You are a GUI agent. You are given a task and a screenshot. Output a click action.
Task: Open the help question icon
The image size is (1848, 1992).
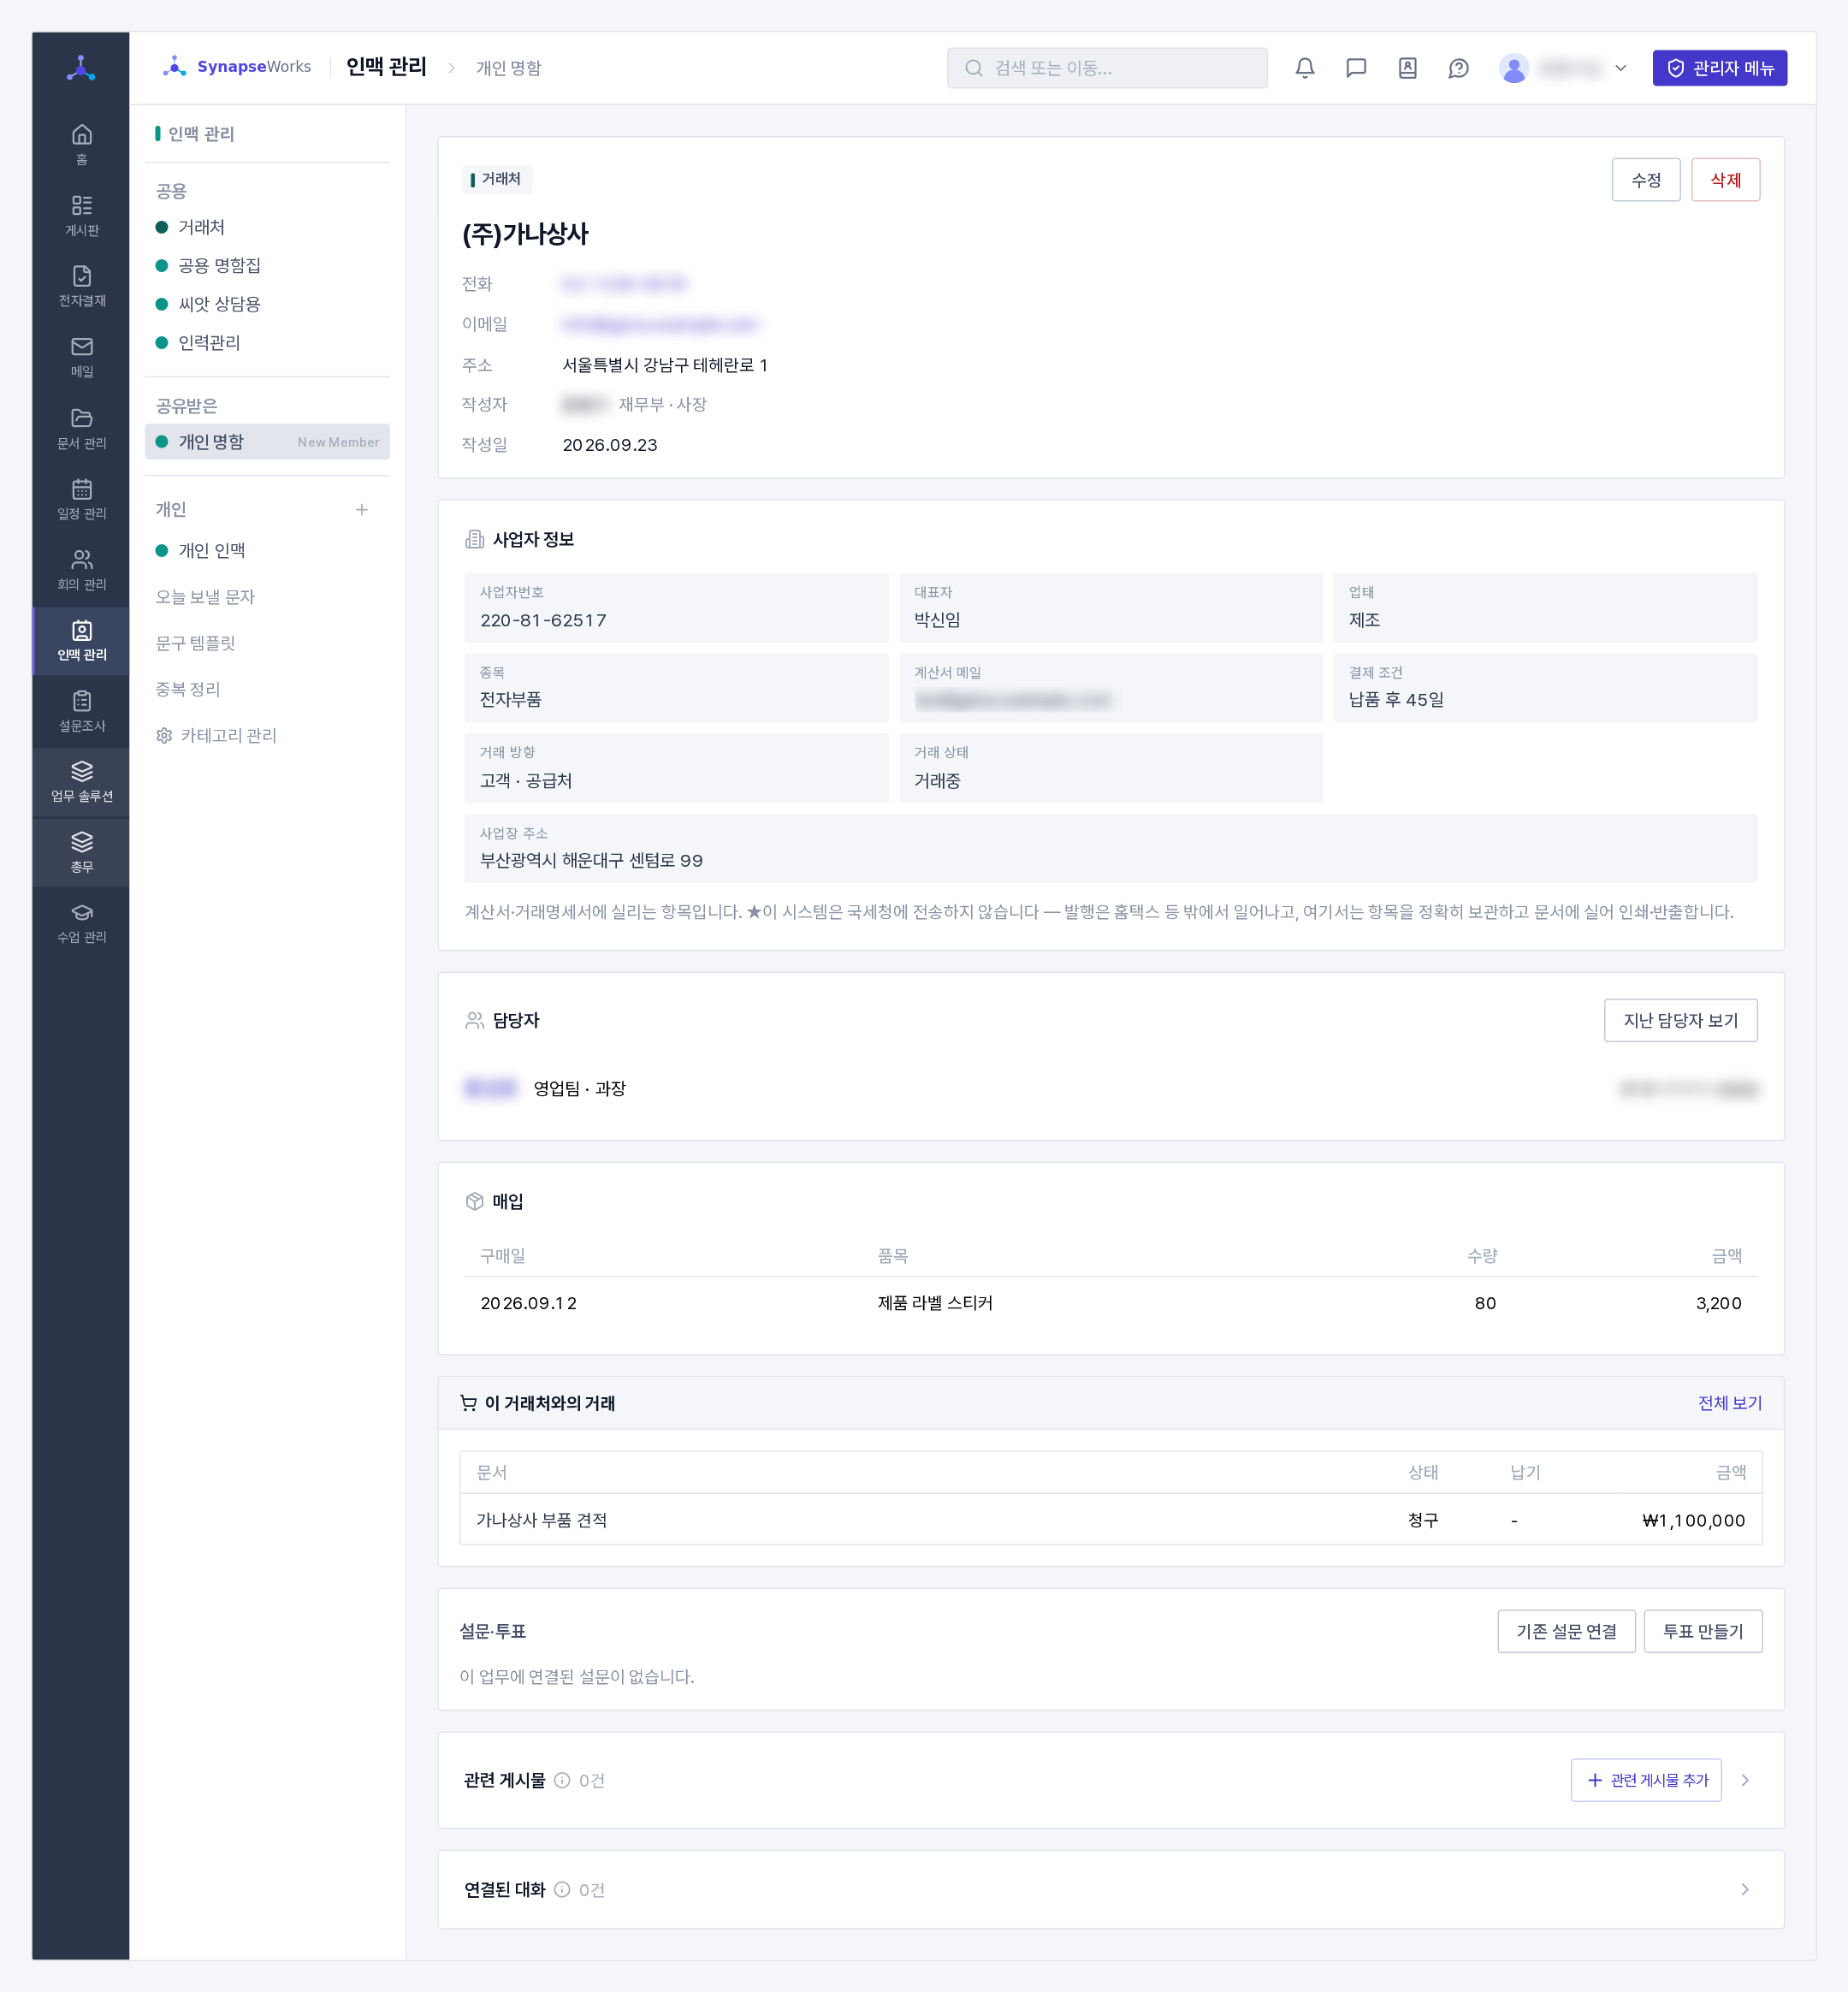[1458, 68]
